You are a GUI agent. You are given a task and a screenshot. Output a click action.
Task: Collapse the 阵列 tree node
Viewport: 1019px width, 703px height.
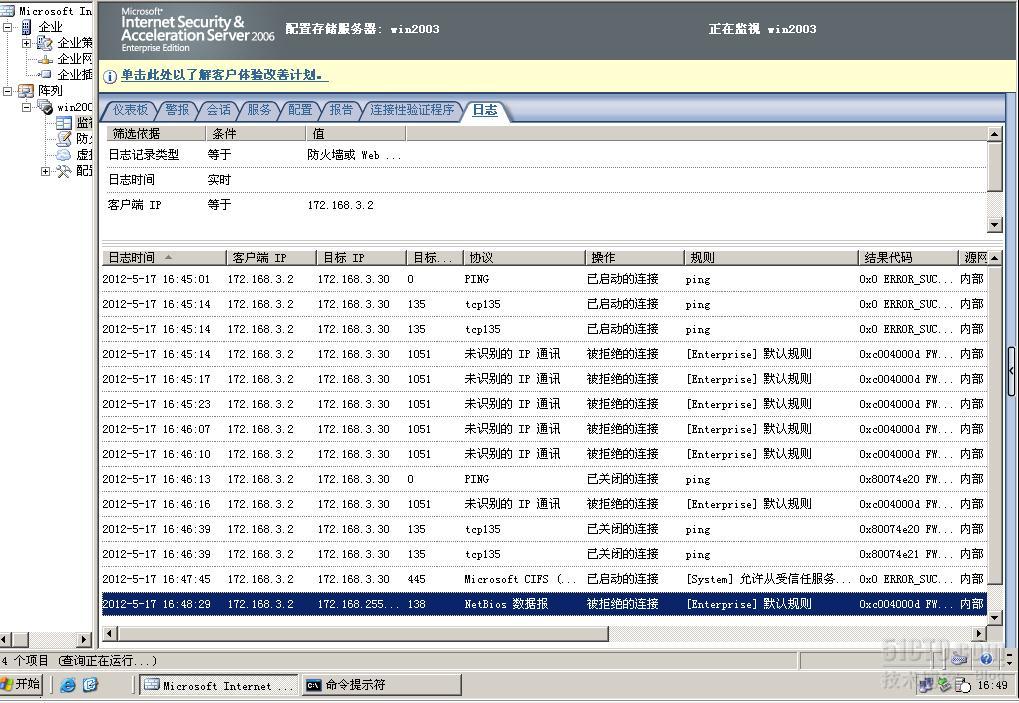point(8,91)
